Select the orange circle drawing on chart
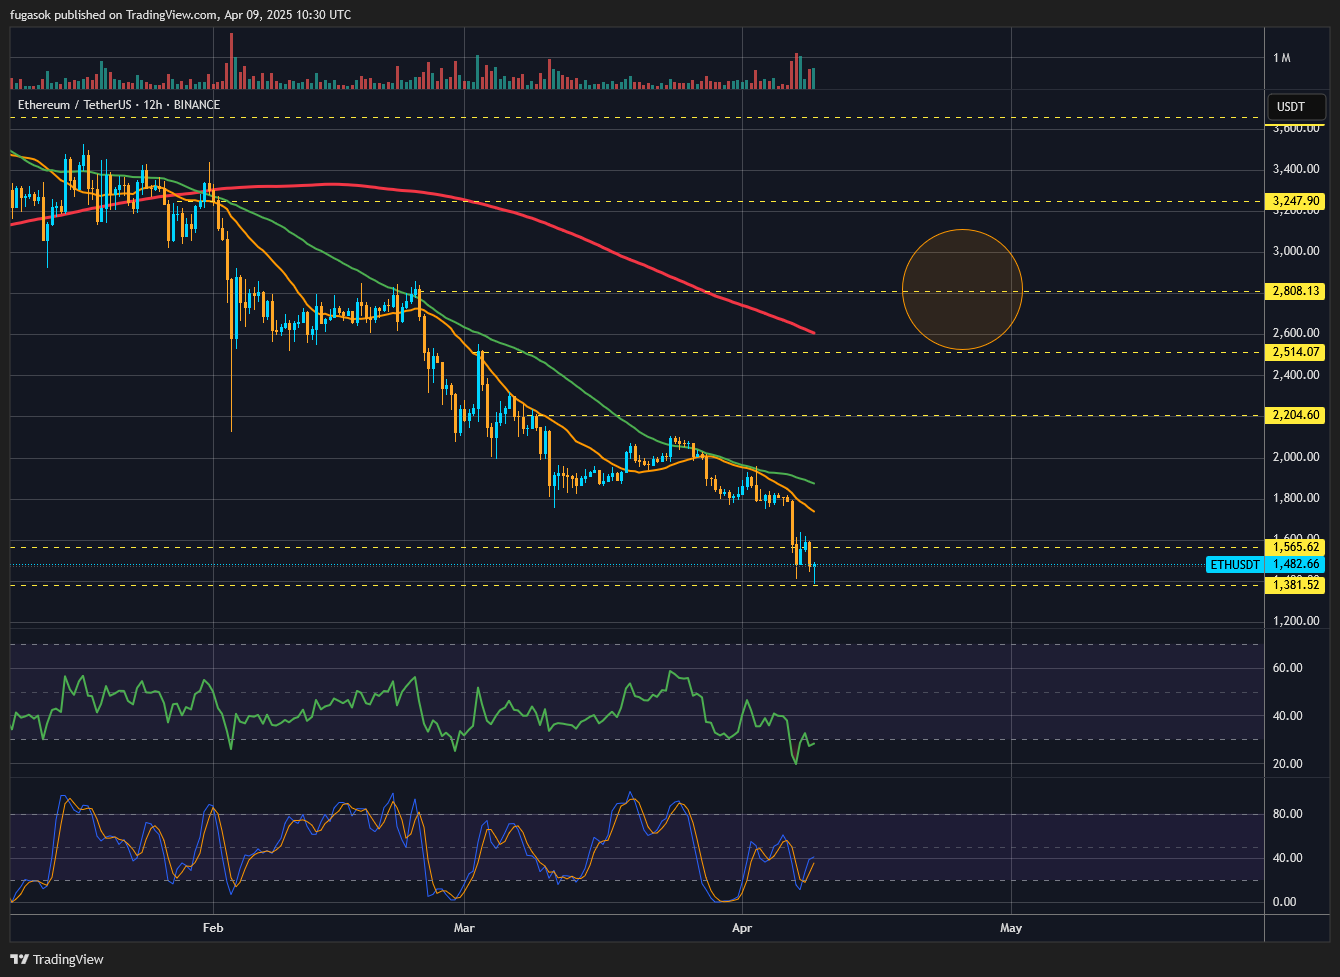The image size is (1340, 977). coord(962,290)
